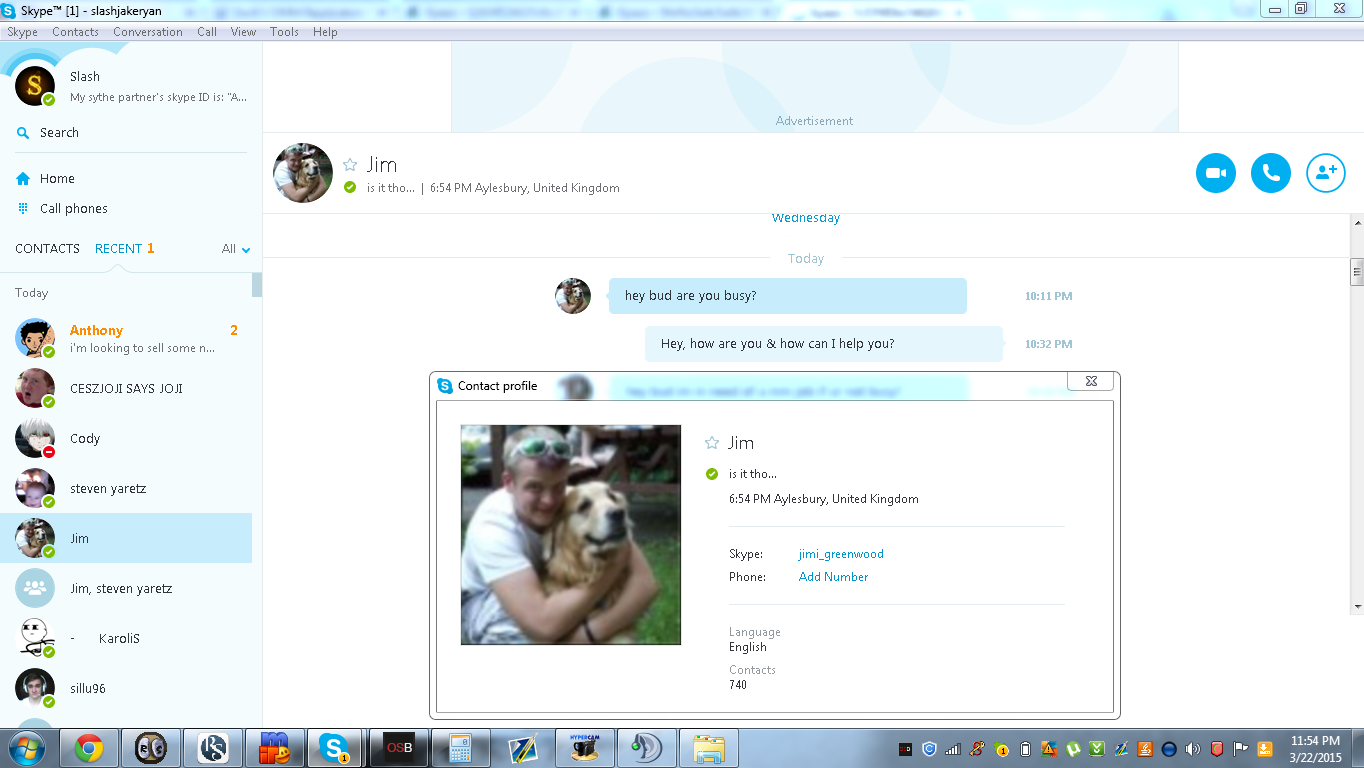
Task: Open the Calculator from the taskbar
Action: click(x=461, y=748)
